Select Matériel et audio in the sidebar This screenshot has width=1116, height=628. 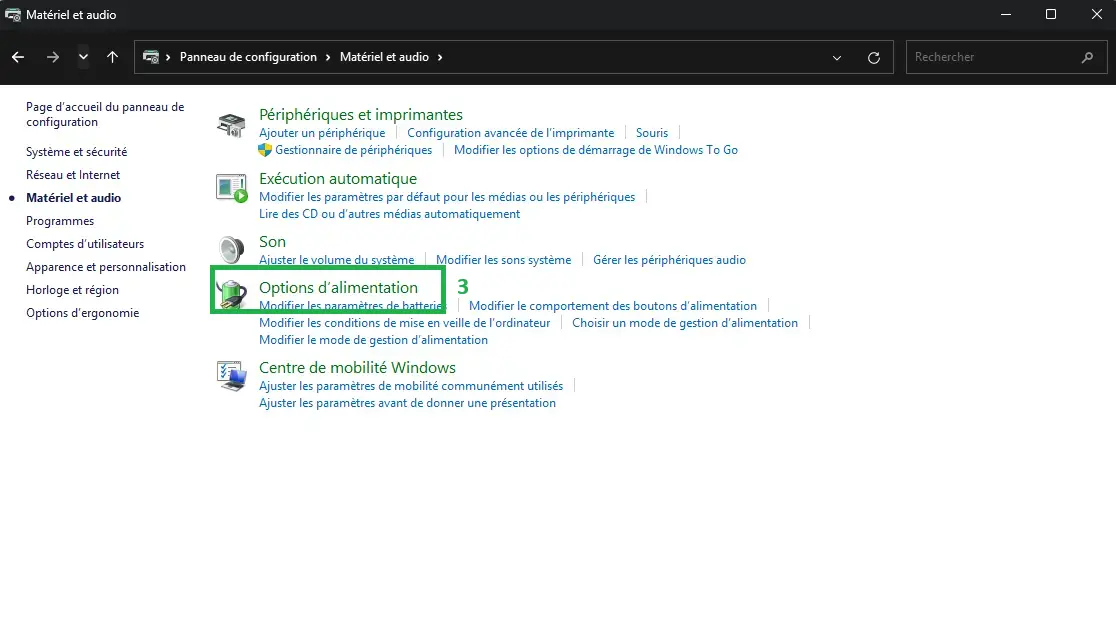point(73,198)
